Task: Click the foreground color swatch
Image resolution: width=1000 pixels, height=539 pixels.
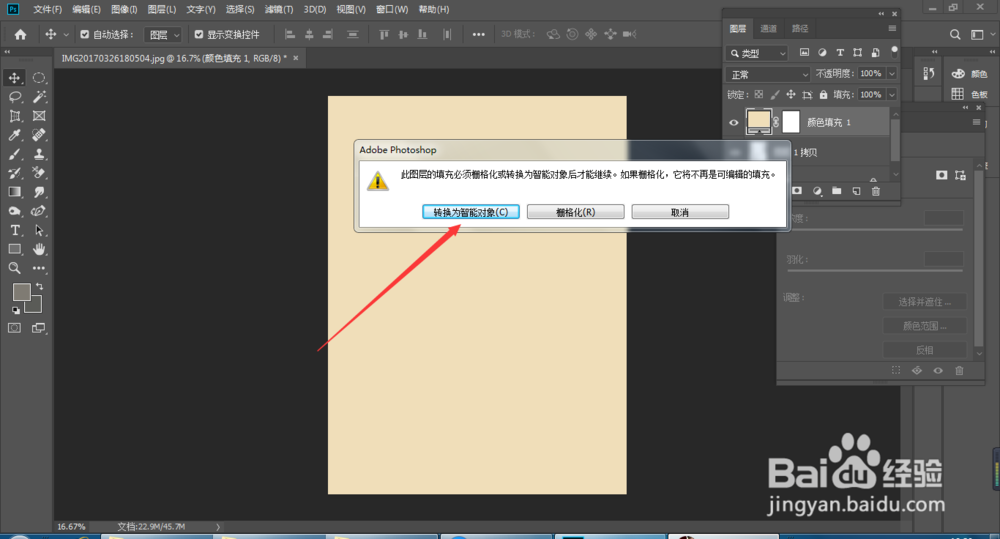Action: click(21, 292)
